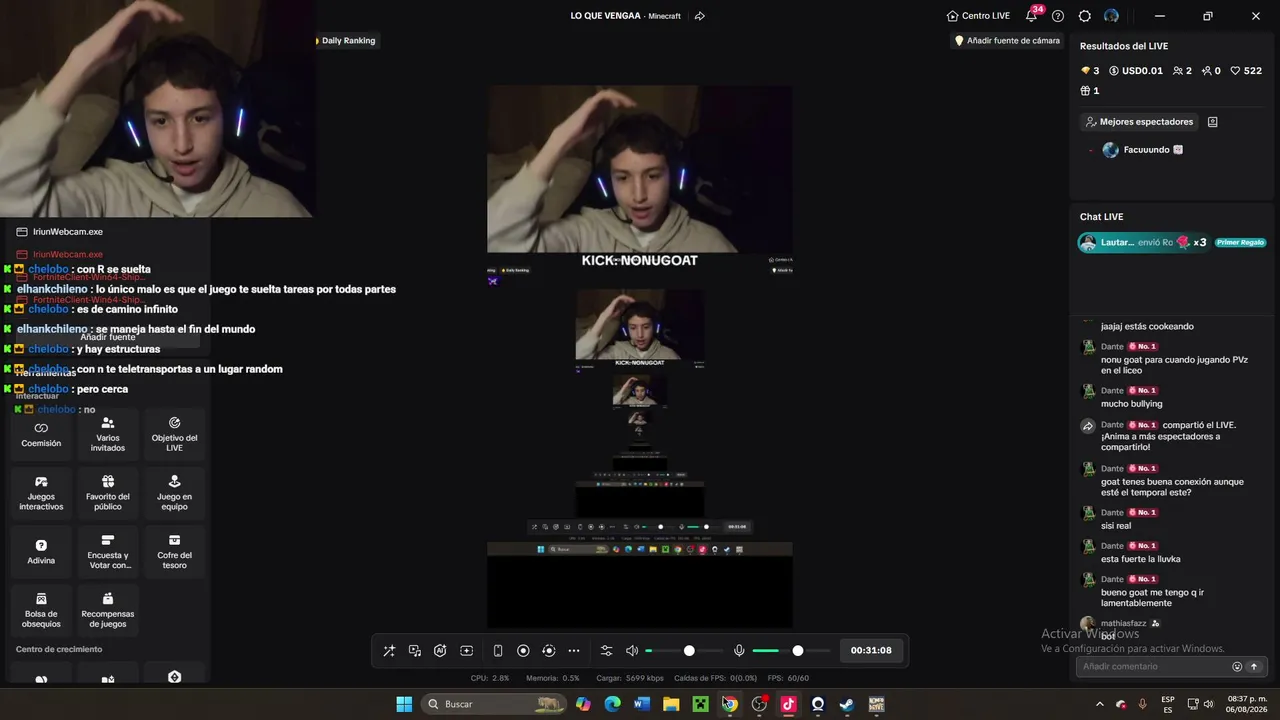This screenshot has width=1280, height=720.
Task: Open Bolsa de obsequios tool
Action: [x=41, y=611]
